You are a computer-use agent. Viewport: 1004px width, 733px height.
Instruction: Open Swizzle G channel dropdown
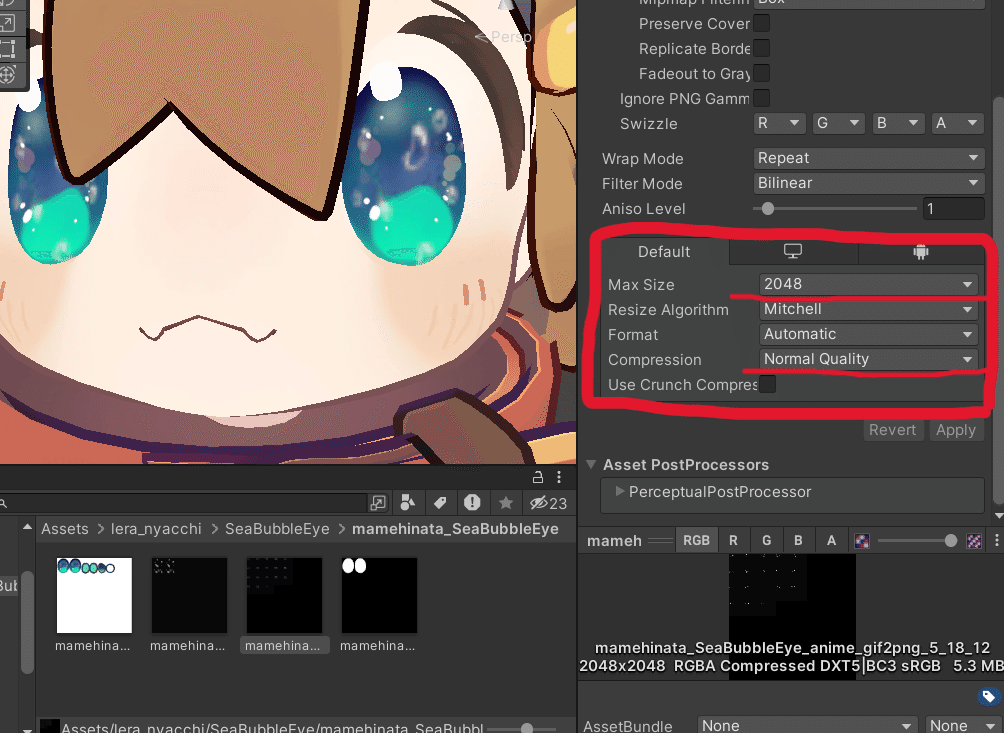pyautogui.click(x=839, y=123)
